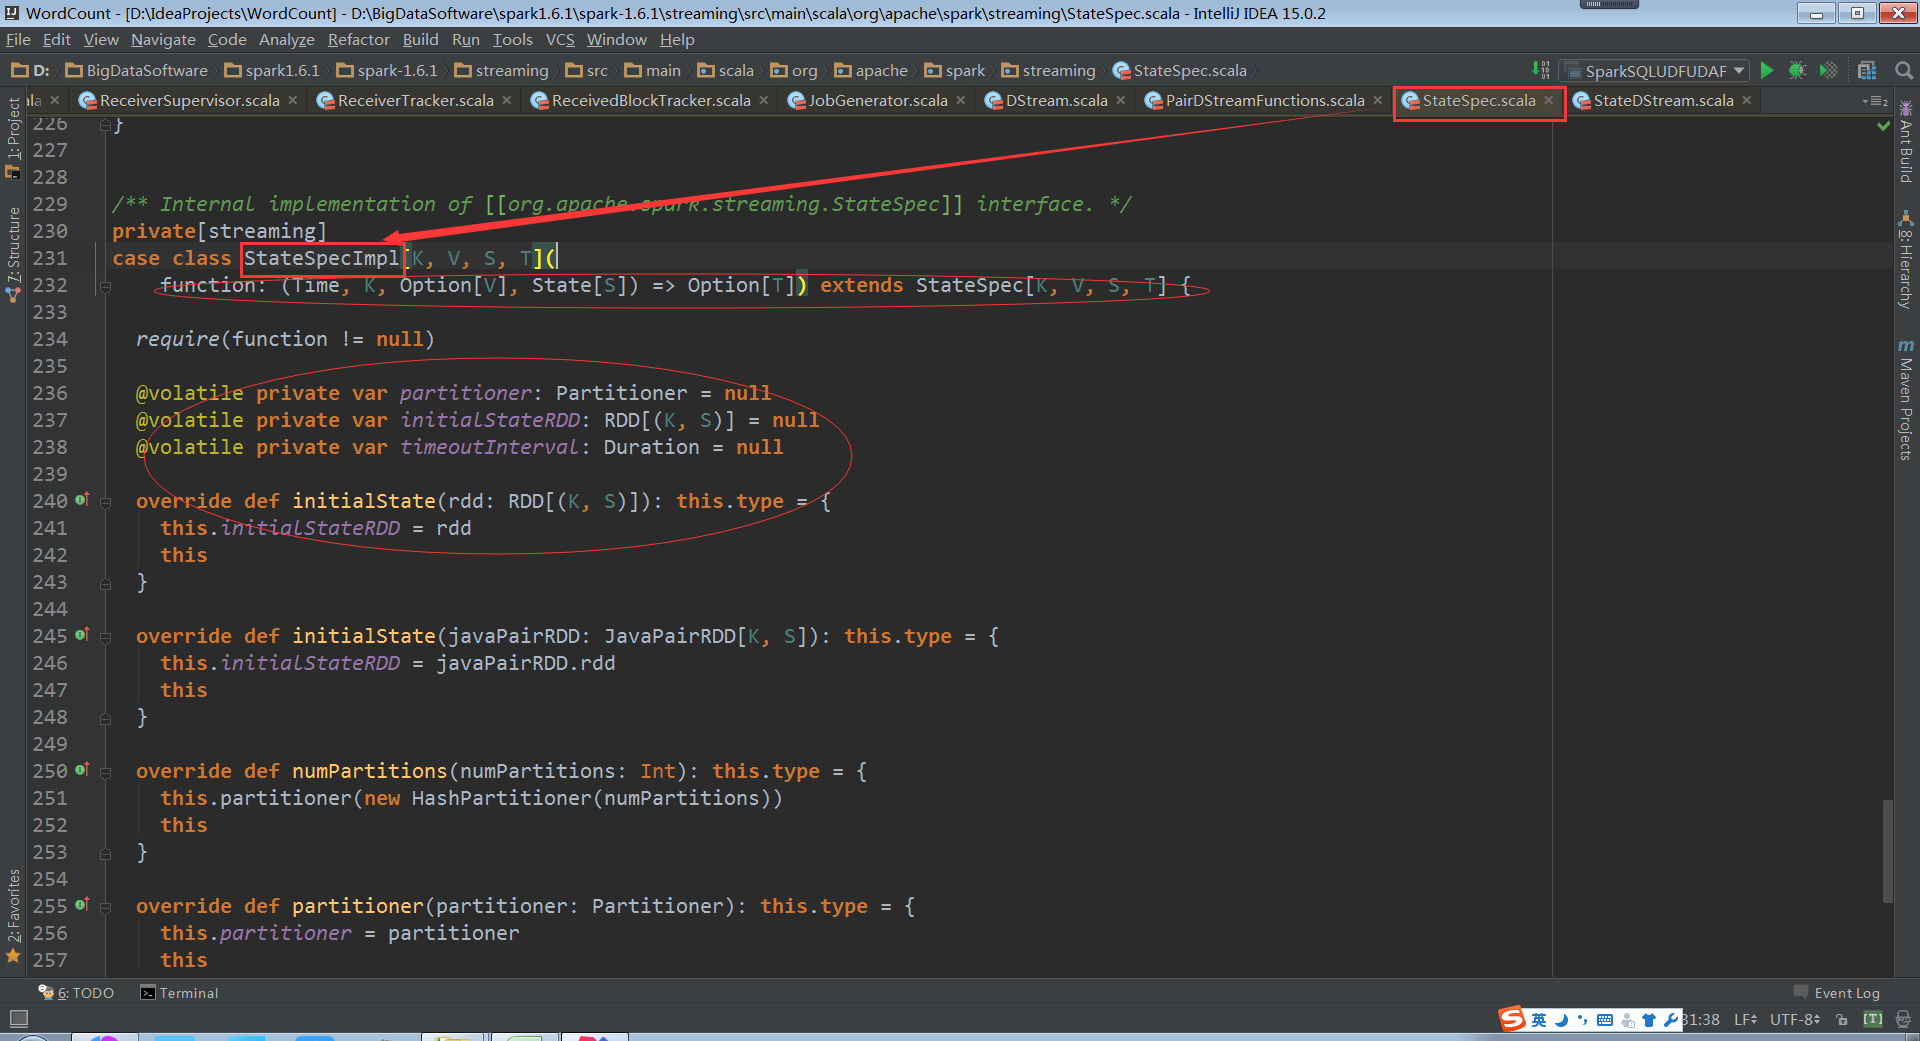This screenshot has height=1041, width=1920.
Task: Run with coverage icon in toolbar
Action: [1828, 70]
